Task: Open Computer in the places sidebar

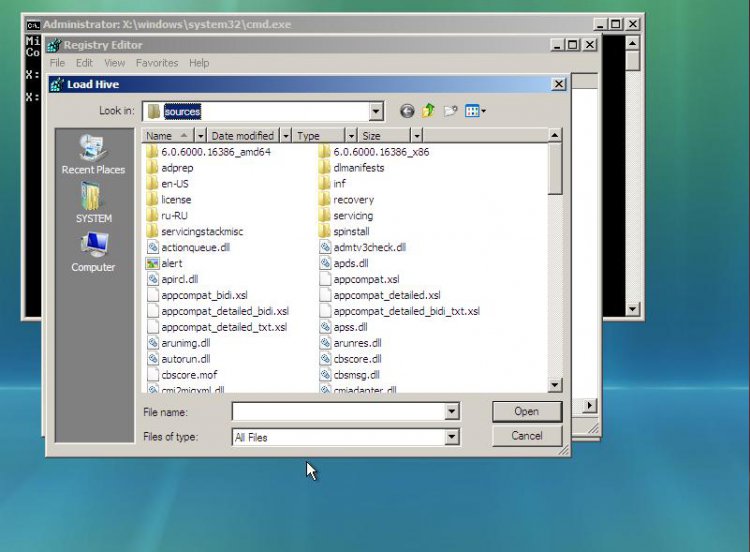Action: click(x=93, y=253)
